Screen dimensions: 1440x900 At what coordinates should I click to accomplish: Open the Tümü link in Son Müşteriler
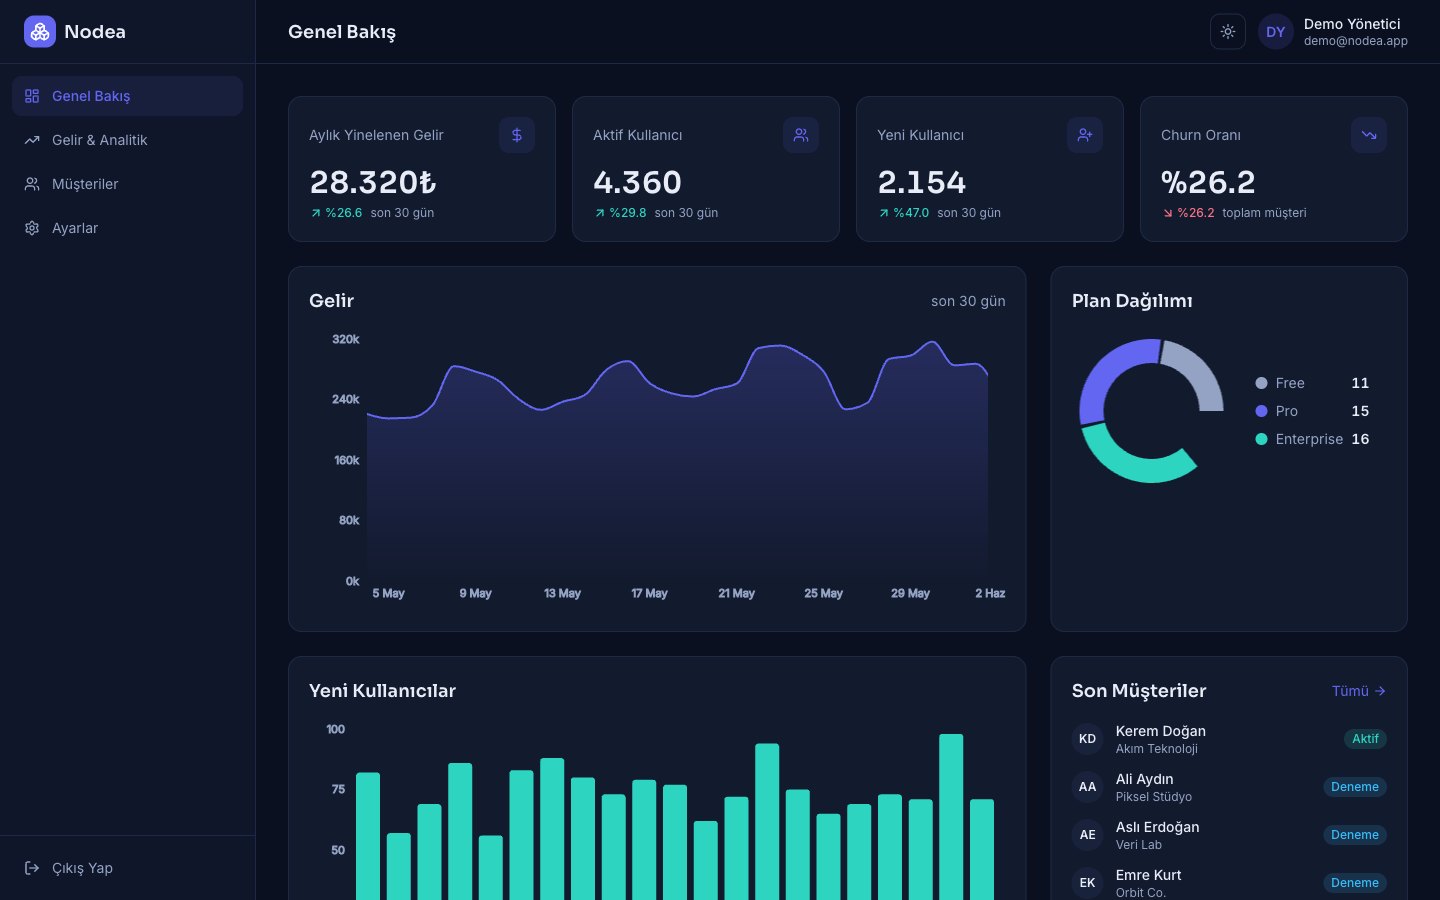pyautogui.click(x=1359, y=691)
